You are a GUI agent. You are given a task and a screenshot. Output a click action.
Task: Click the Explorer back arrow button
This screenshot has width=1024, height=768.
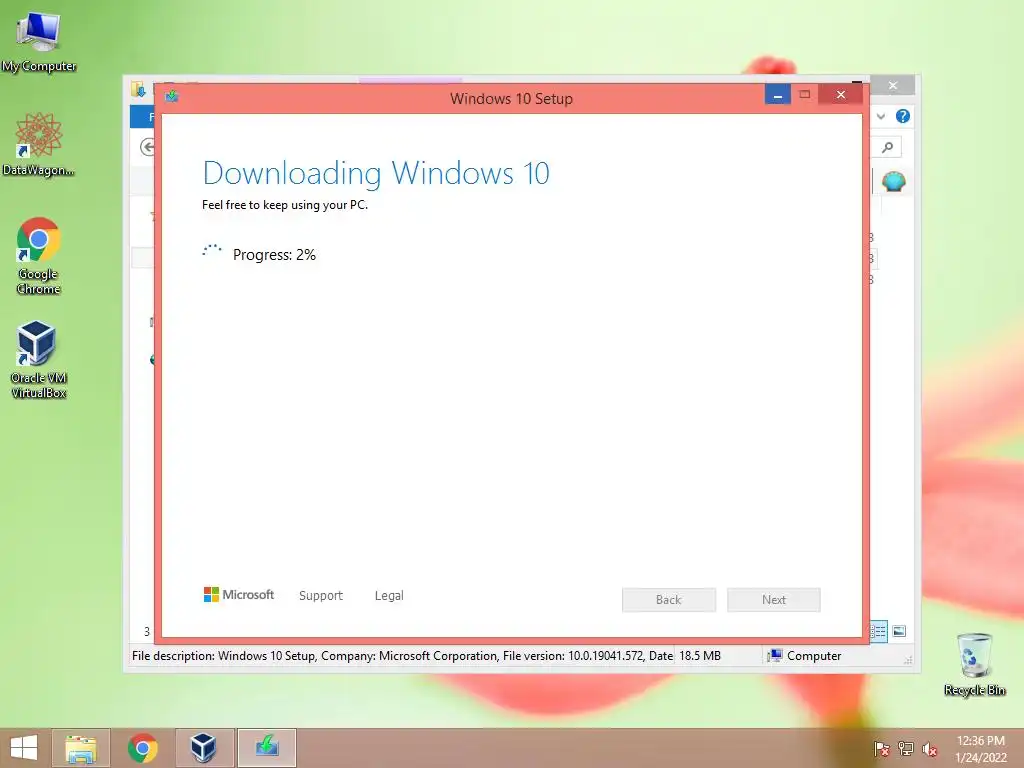(x=148, y=148)
